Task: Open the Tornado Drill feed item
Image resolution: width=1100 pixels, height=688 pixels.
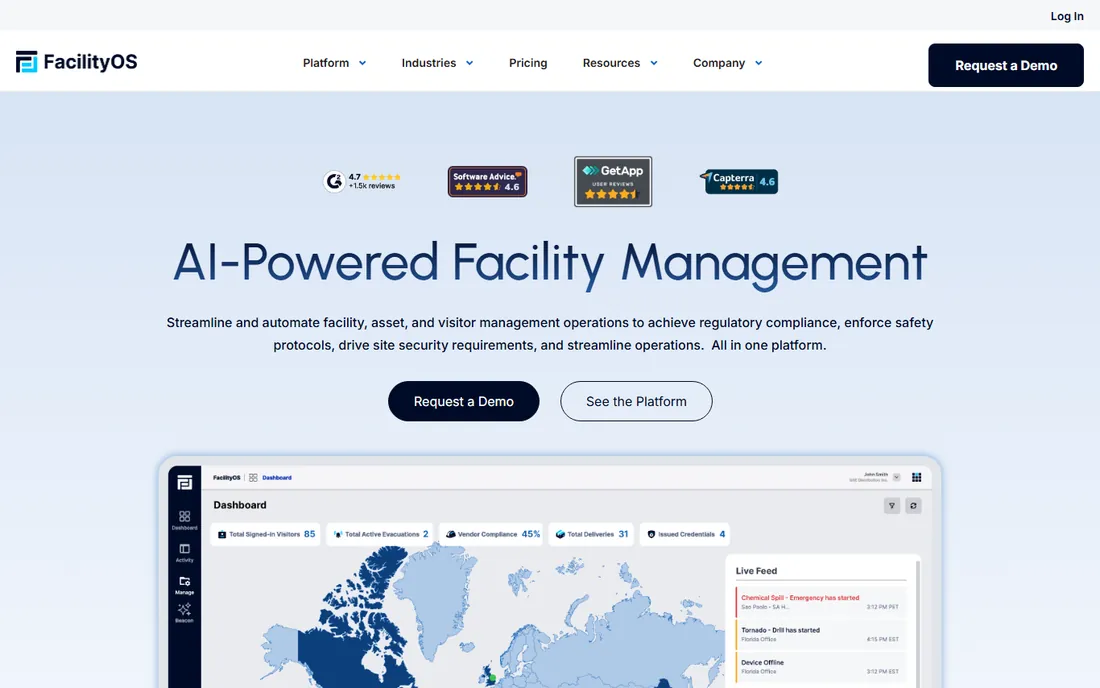Action: 820,634
